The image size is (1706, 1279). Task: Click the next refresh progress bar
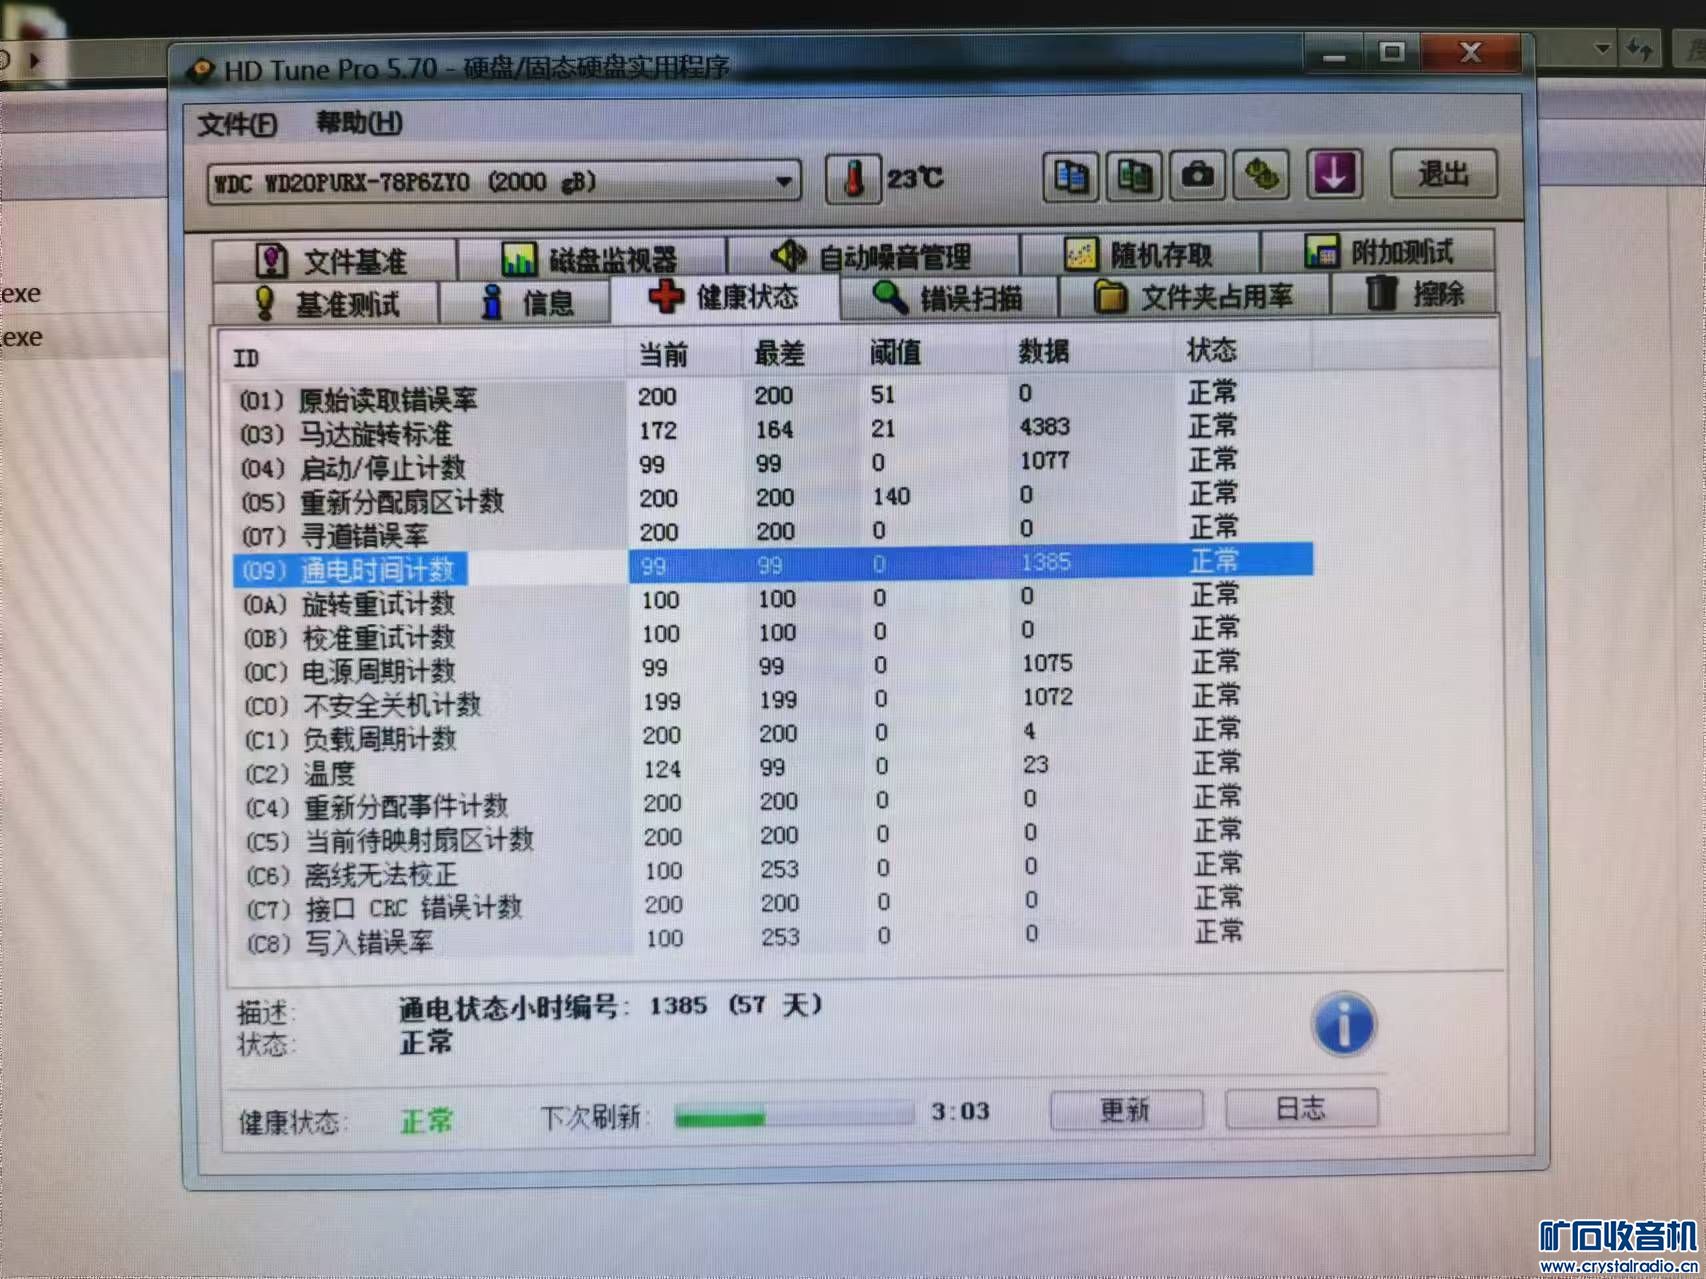795,1116
